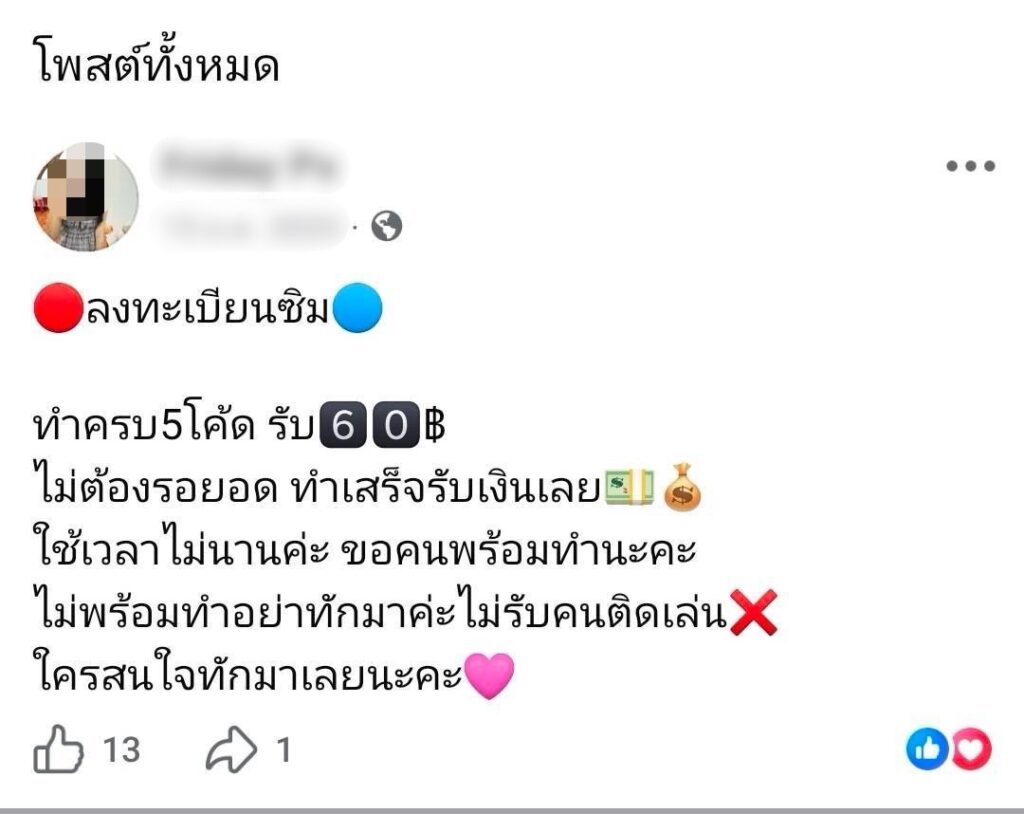Click the pink heart emoji
1024x814 pixels.
pyautogui.click(x=489, y=676)
